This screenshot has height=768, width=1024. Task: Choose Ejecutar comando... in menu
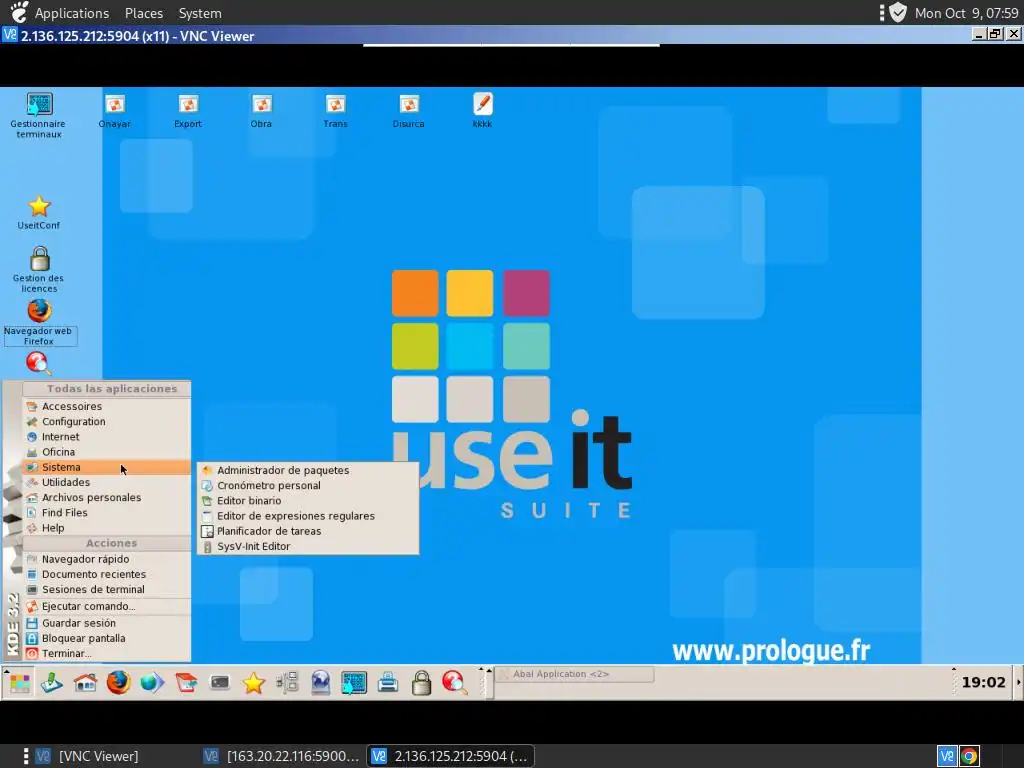point(106,607)
